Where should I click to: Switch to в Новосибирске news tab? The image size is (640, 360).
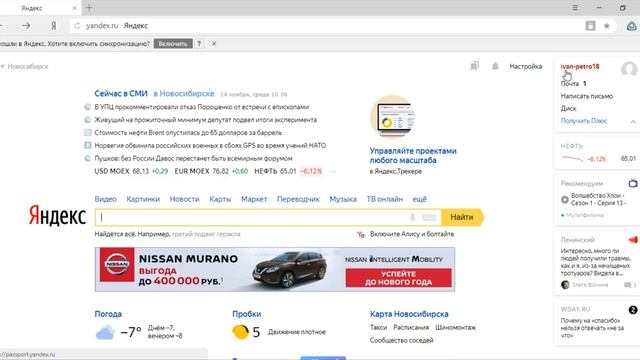tap(184, 93)
